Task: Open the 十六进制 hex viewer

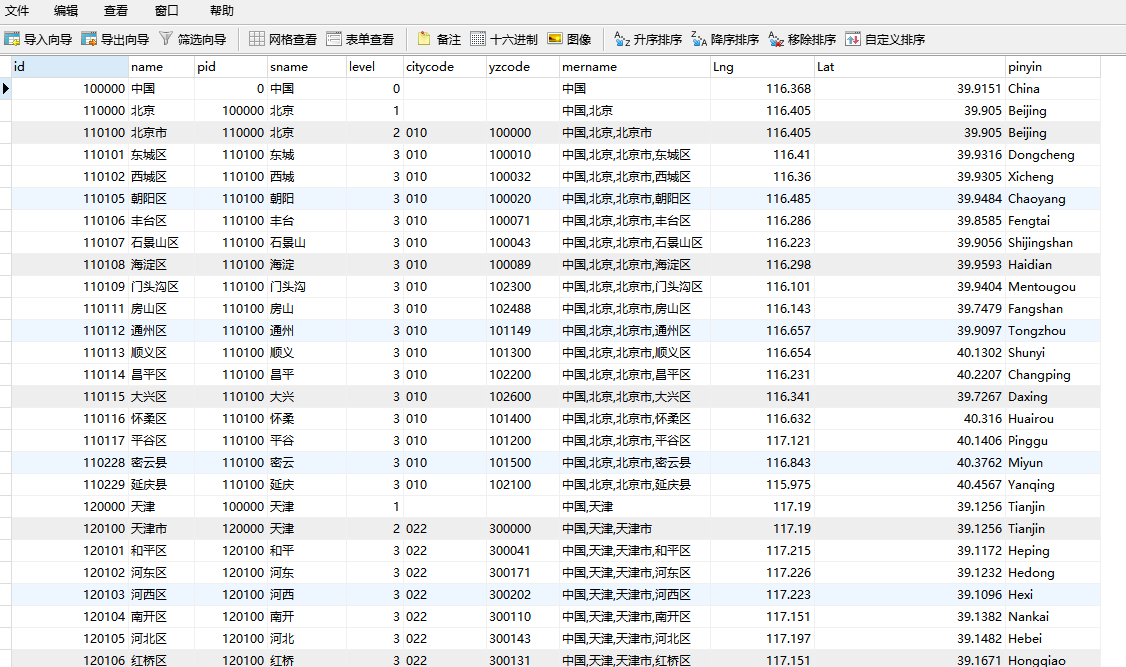Action: 503,39
